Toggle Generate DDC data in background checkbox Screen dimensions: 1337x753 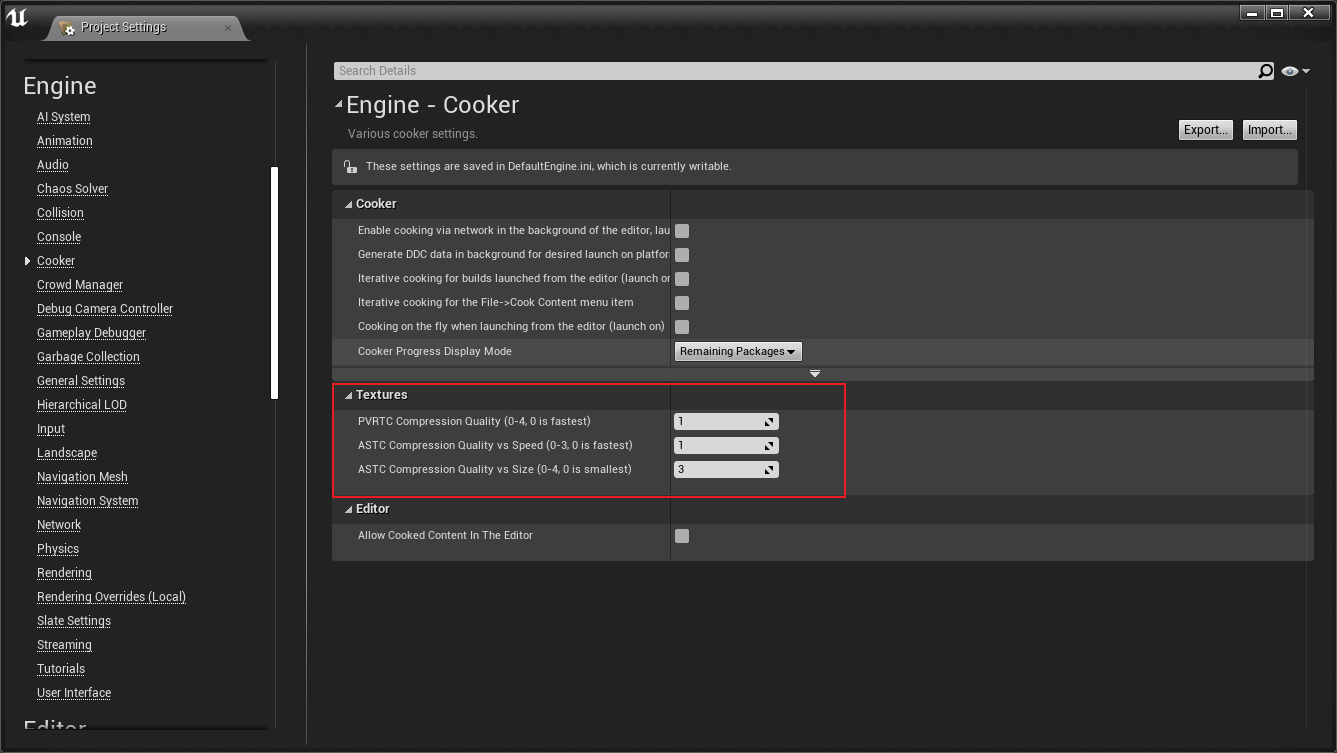pyautogui.click(x=682, y=255)
